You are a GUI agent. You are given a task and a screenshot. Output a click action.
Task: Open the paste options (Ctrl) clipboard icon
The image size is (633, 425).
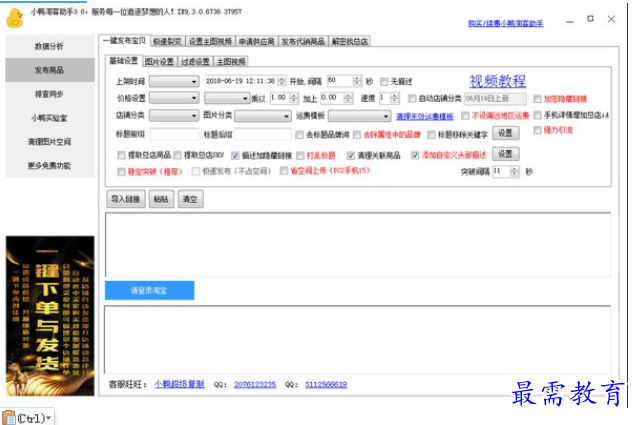[x=9, y=418]
